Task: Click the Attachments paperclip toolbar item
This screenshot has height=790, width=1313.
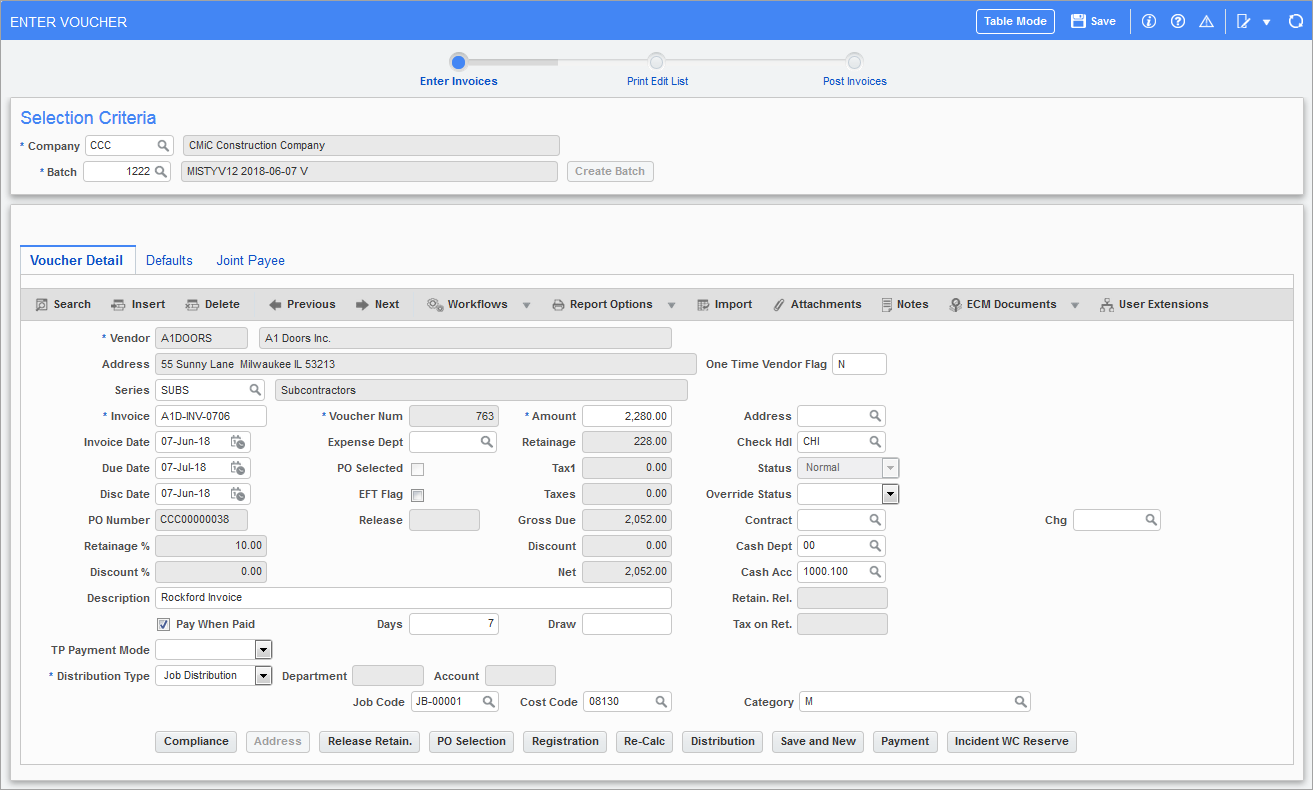Action: pyautogui.click(x=817, y=304)
